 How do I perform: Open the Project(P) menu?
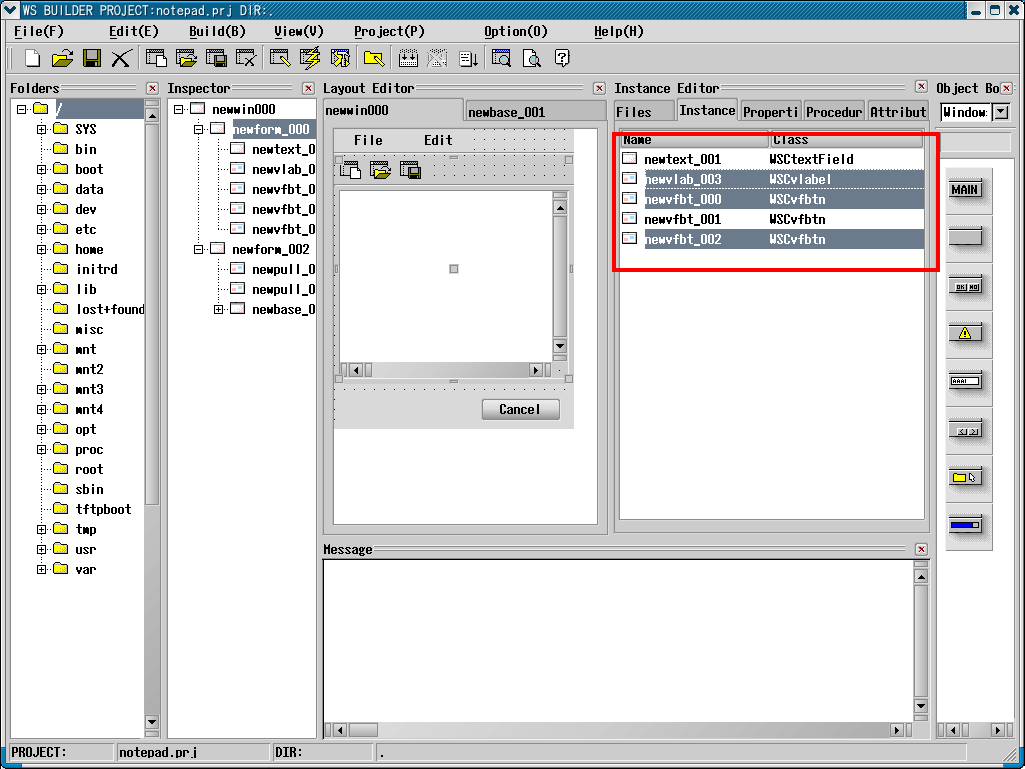point(389,31)
